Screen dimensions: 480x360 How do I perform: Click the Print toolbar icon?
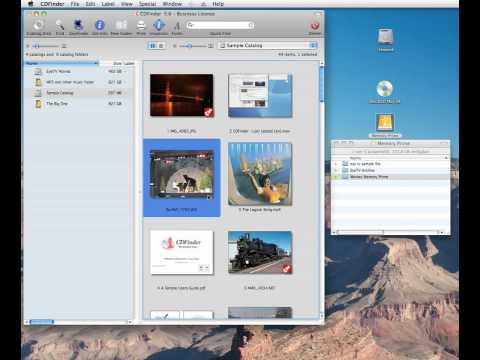[141, 25]
